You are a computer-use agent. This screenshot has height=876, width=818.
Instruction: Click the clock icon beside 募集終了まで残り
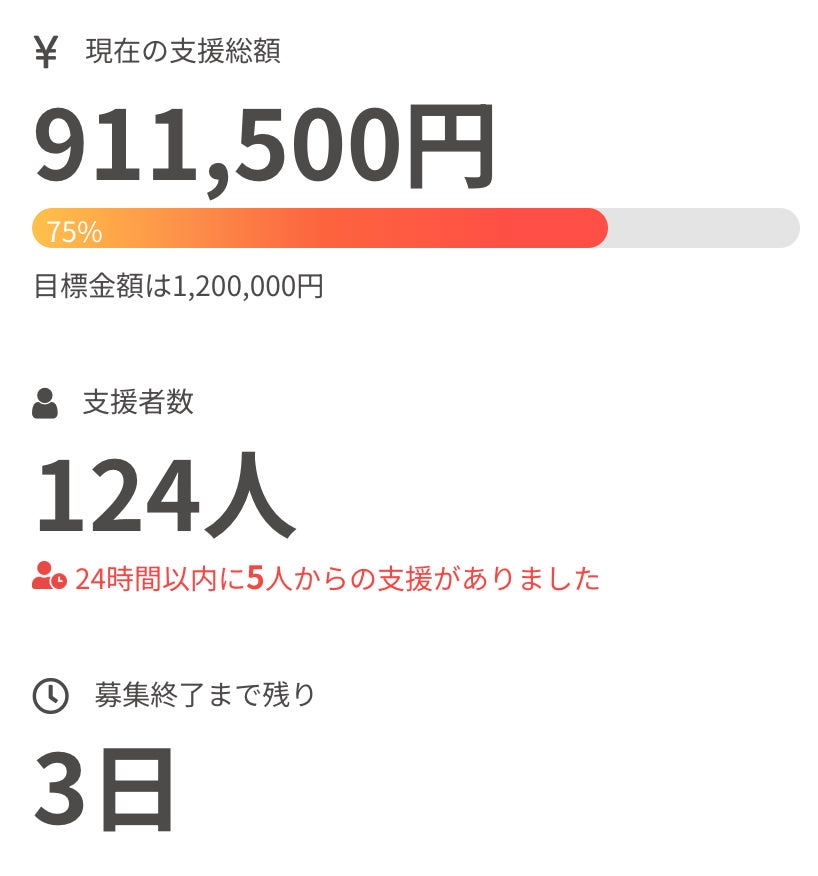[x=50, y=695]
